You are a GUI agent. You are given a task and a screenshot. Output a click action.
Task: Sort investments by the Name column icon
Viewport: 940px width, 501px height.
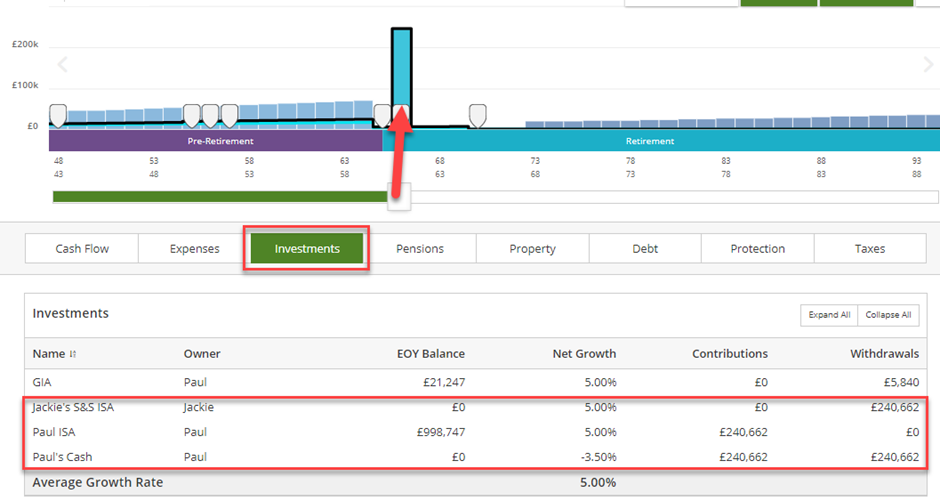pos(73,354)
